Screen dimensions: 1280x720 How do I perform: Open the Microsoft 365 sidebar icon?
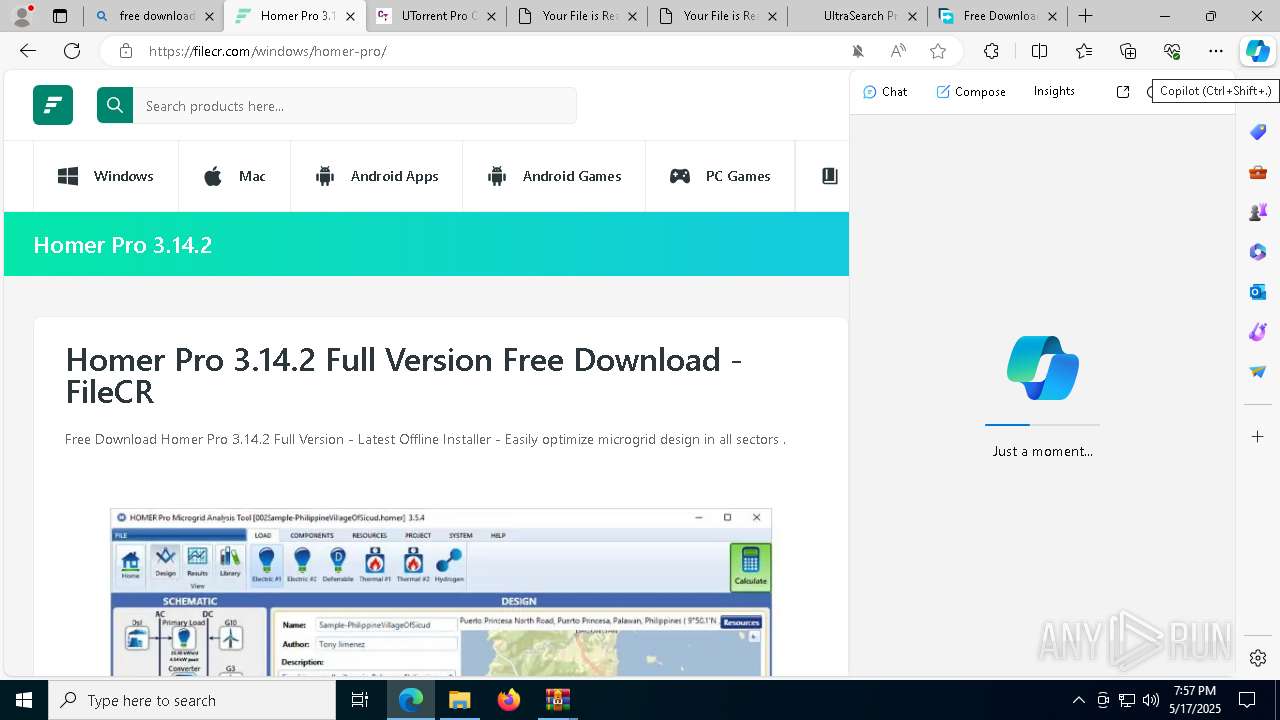coord(1258,252)
